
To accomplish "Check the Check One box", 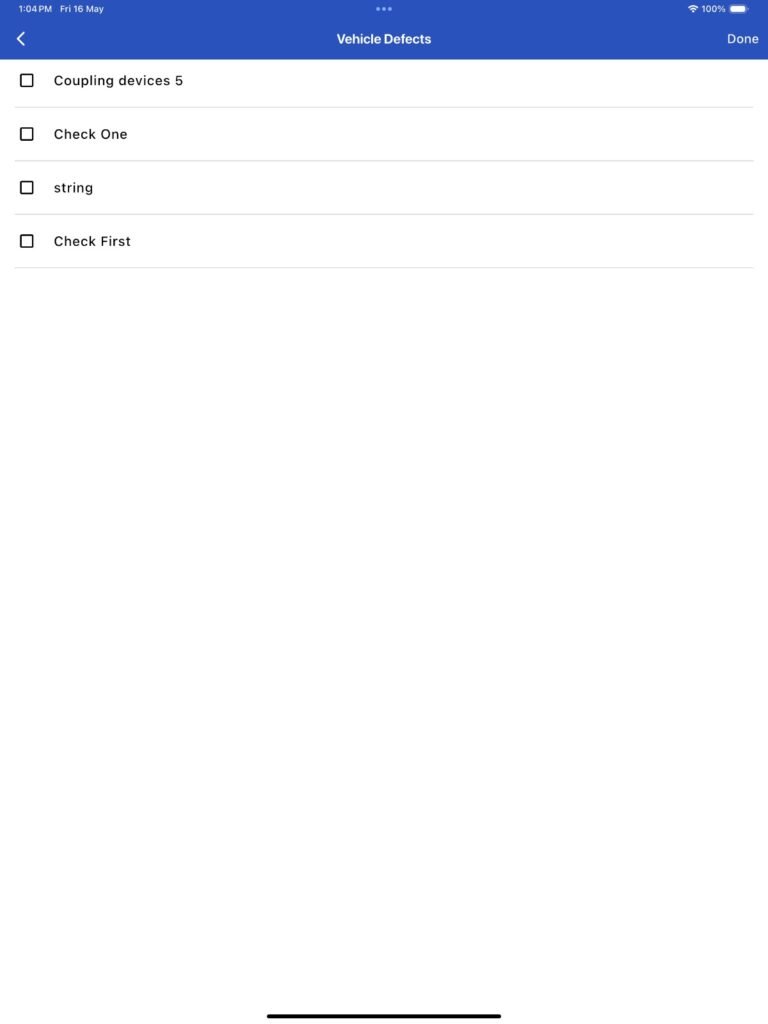I will tap(27, 134).
